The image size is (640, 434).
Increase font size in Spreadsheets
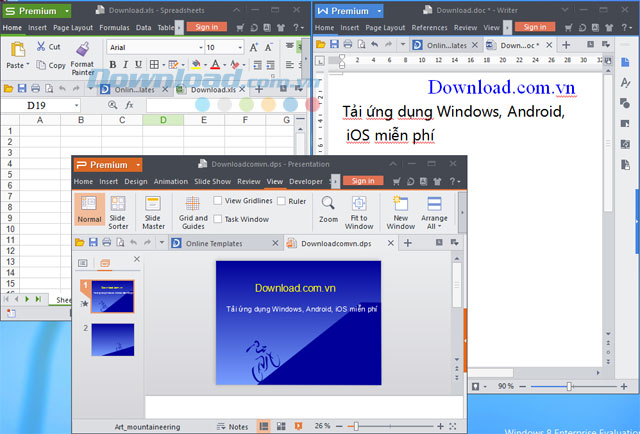(x=253, y=47)
